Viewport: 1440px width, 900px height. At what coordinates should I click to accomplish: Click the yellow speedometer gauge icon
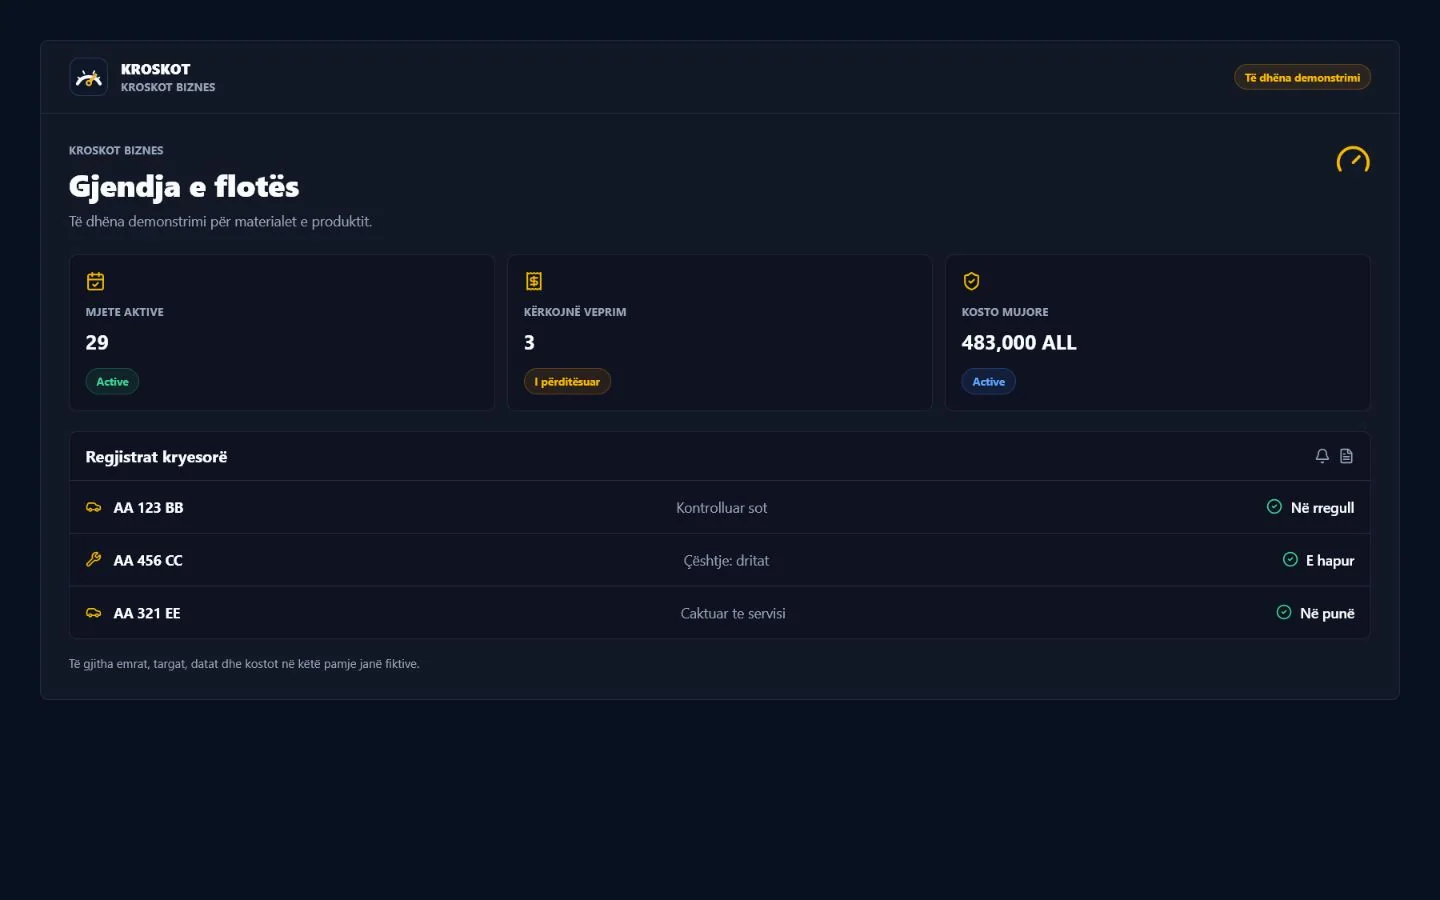pos(1353,160)
